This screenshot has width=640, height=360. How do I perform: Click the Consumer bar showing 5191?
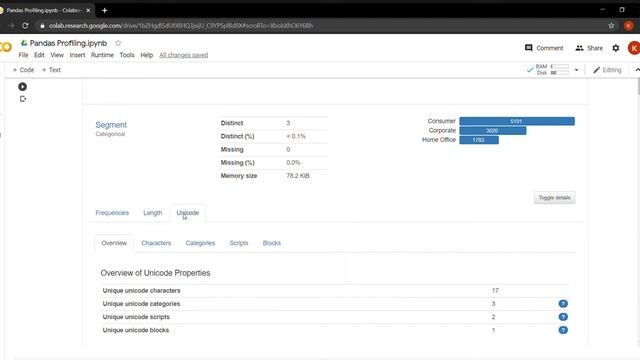pos(517,121)
